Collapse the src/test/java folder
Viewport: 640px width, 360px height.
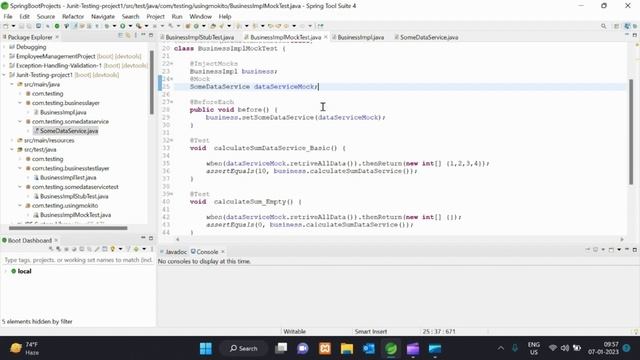pyautogui.click(x=12, y=150)
